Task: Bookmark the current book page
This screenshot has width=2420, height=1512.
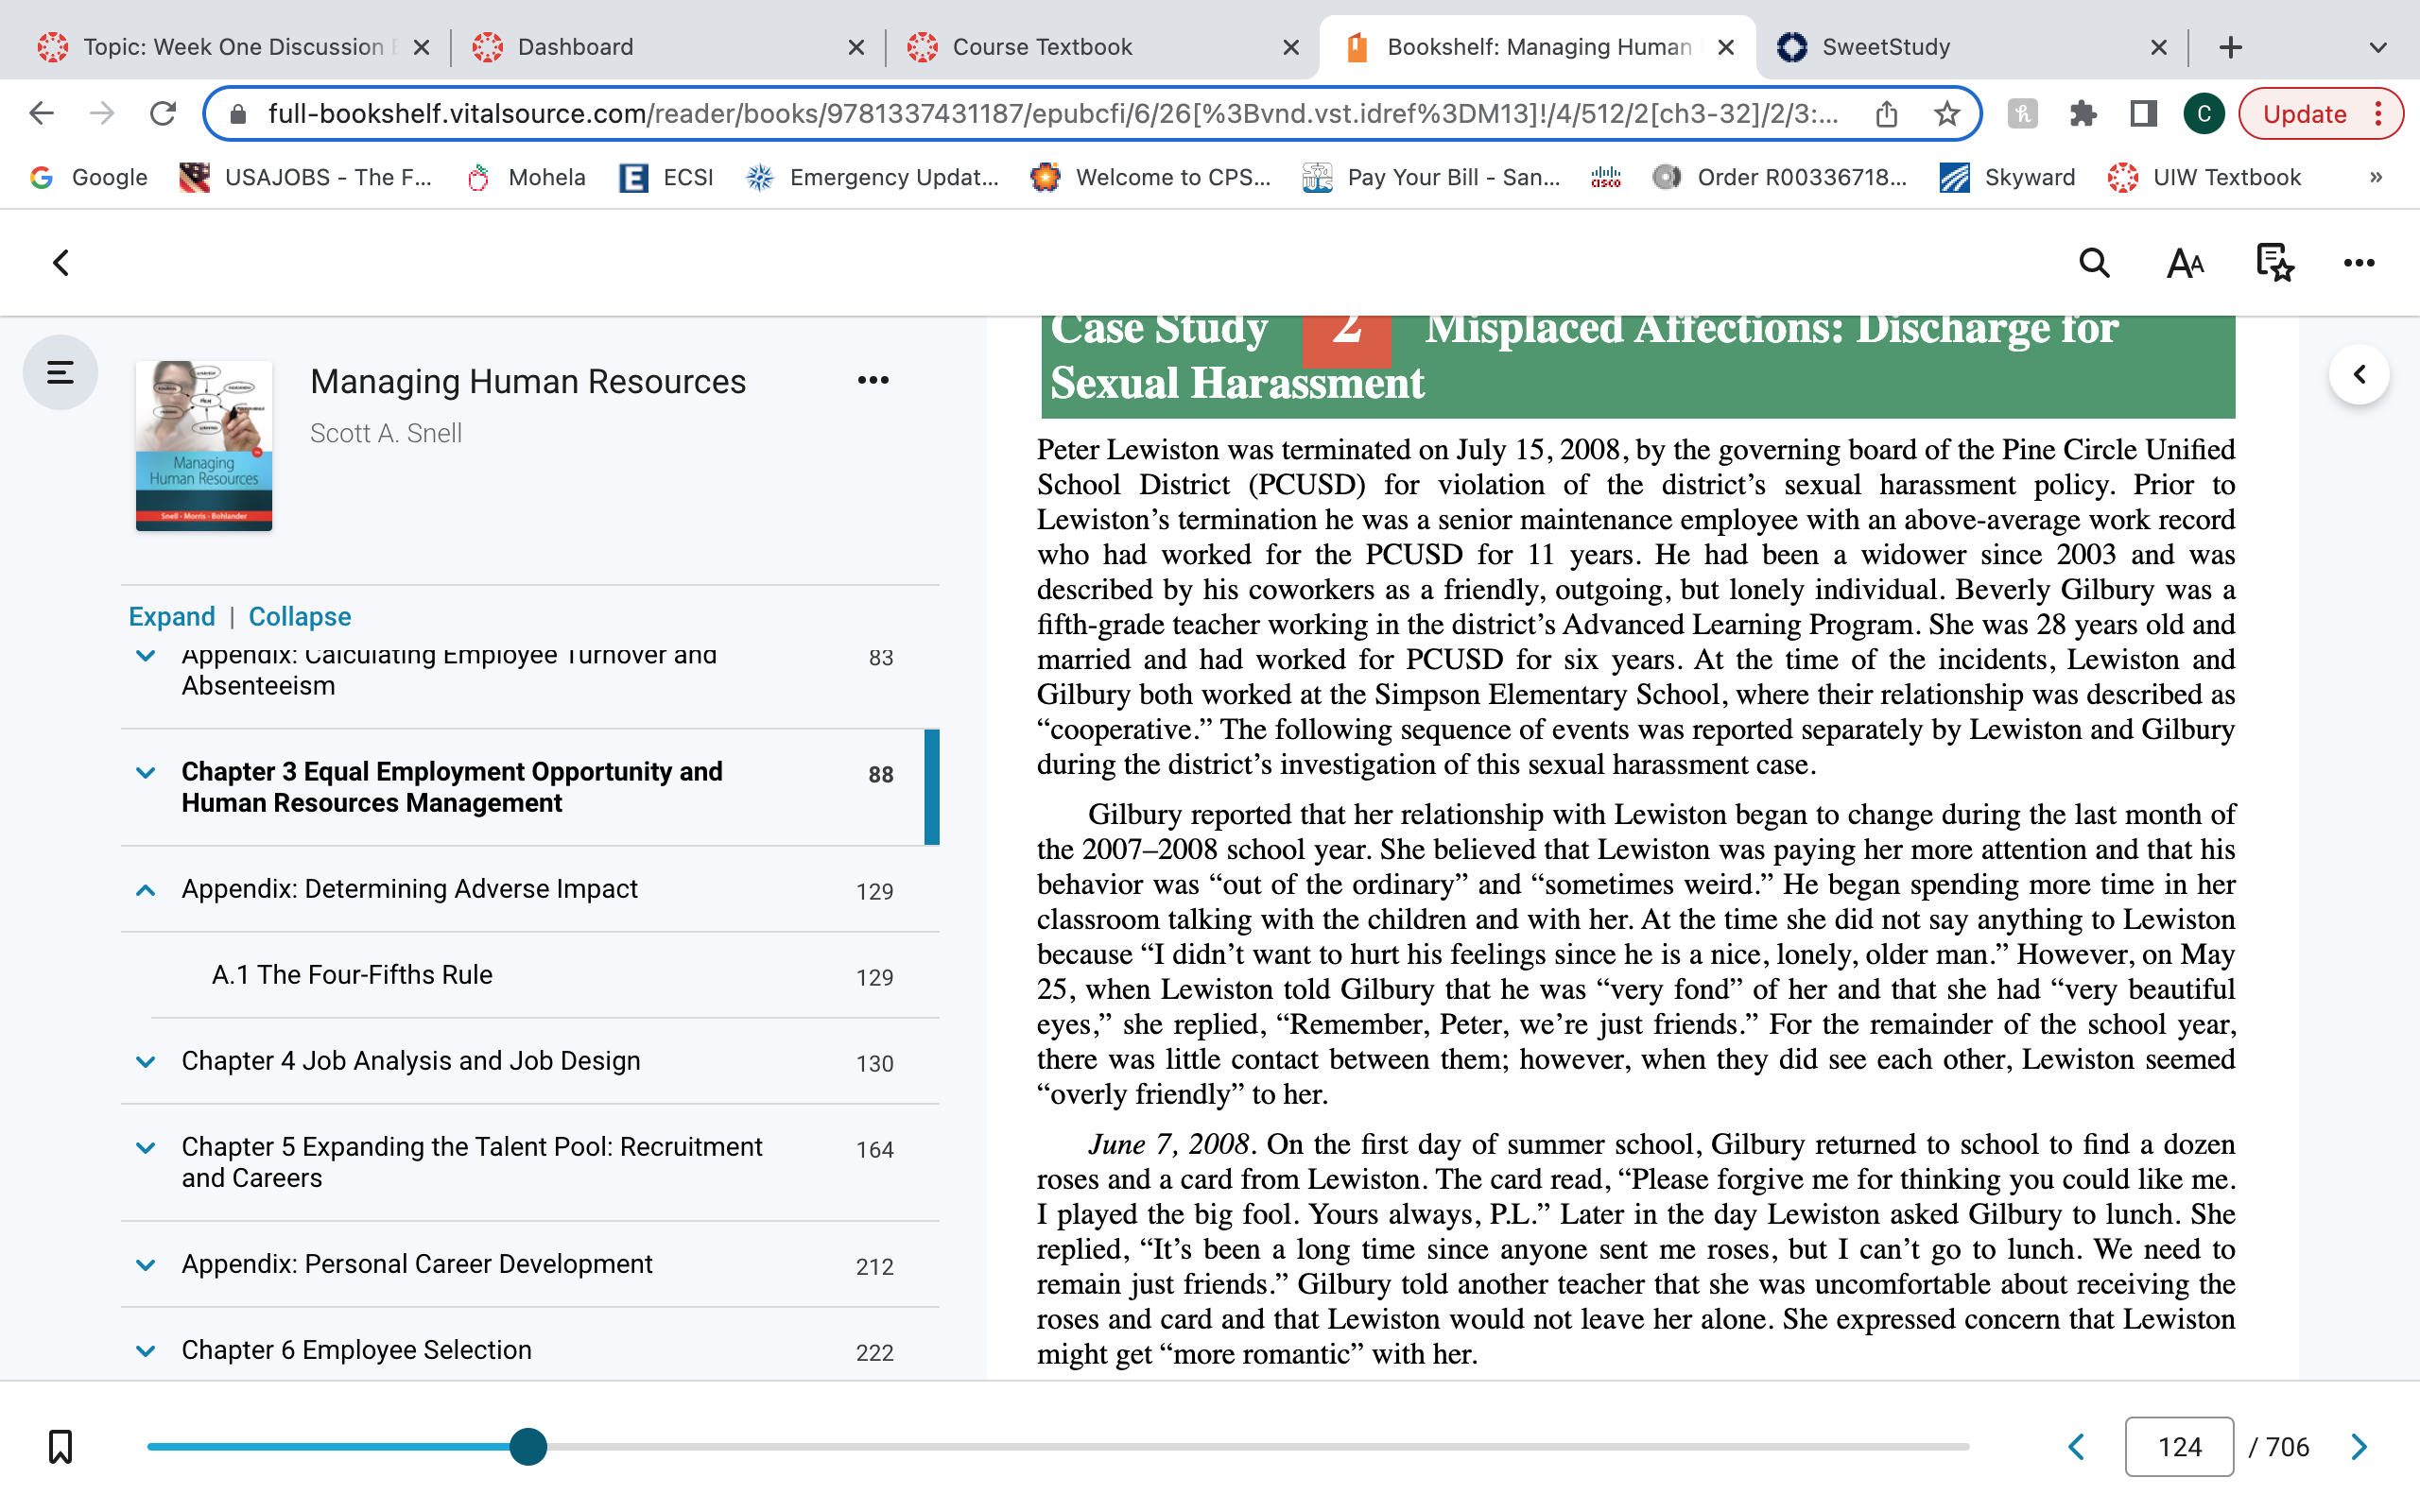Action: [x=60, y=1446]
